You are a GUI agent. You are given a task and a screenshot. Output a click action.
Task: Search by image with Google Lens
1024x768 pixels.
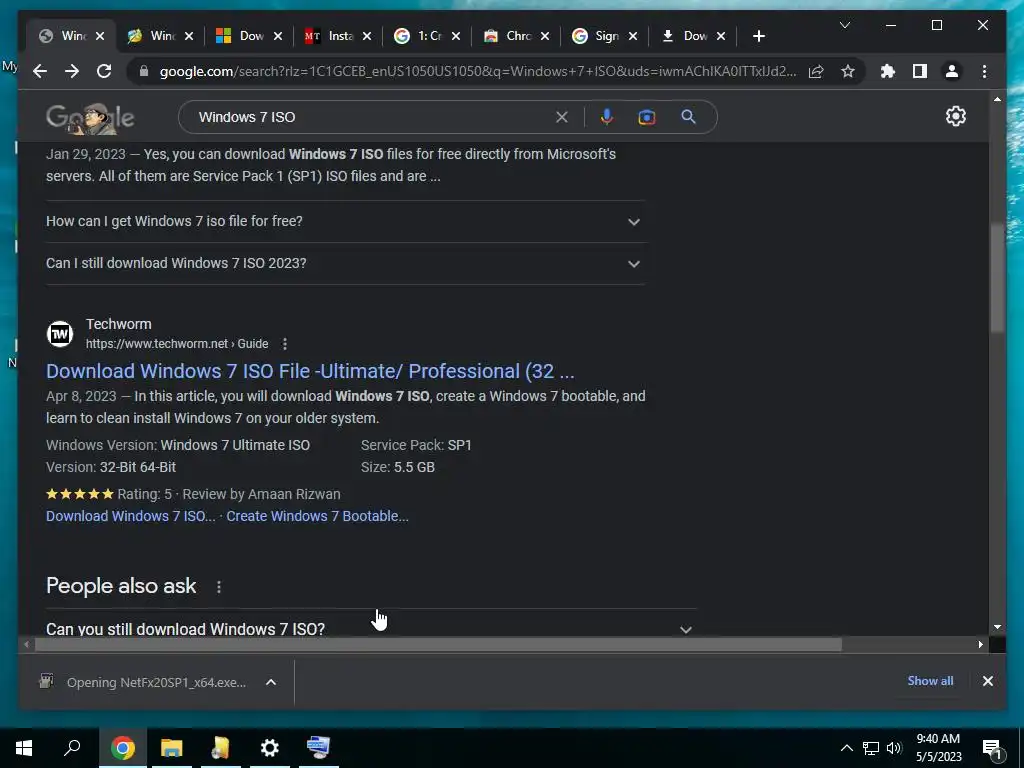click(647, 117)
